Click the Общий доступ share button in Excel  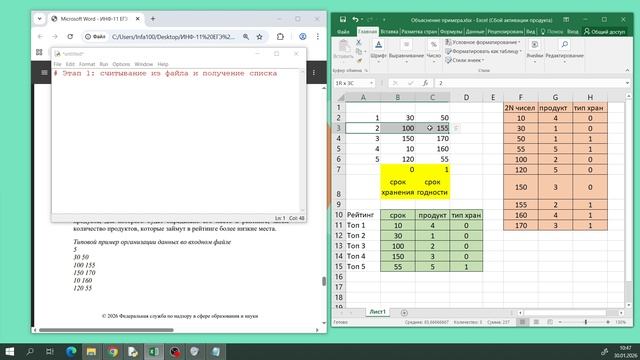pos(604,31)
